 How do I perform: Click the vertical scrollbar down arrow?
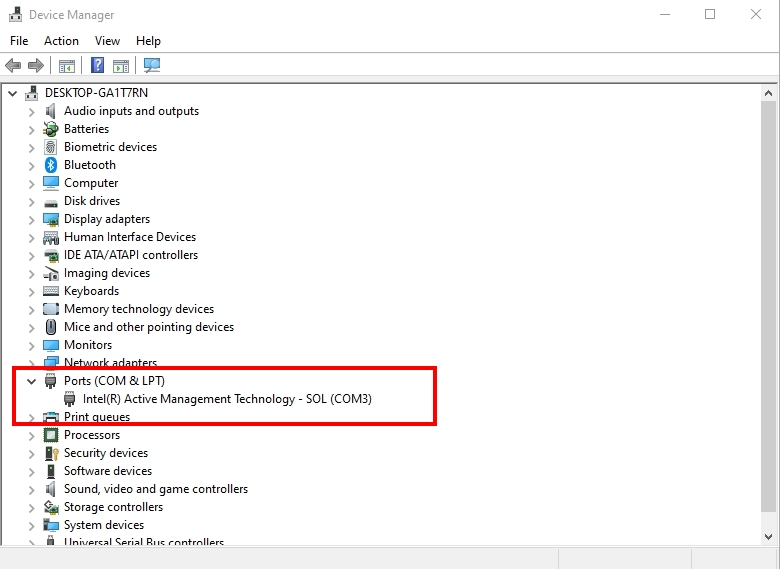pyautogui.click(x=770, y=535)
